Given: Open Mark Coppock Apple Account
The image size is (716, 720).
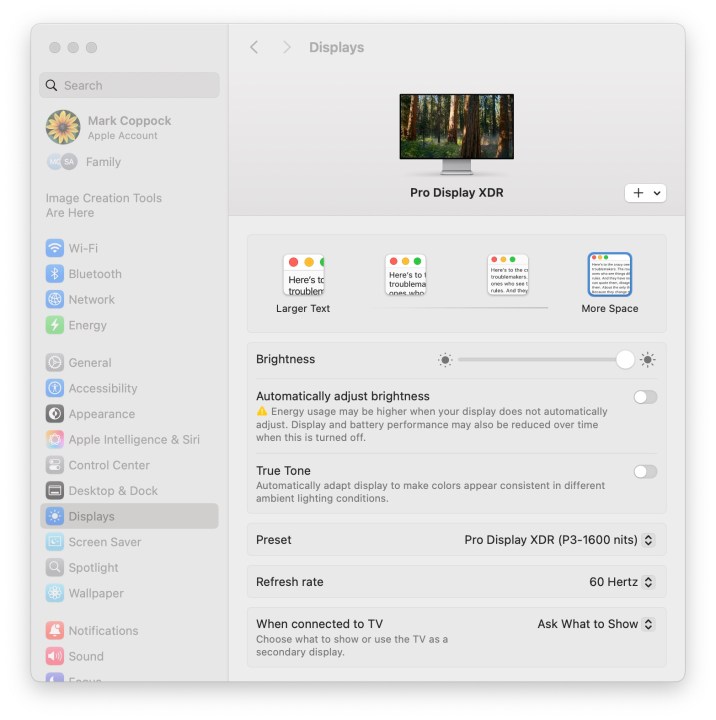Looking at the screenshot, I should [129, 127].
